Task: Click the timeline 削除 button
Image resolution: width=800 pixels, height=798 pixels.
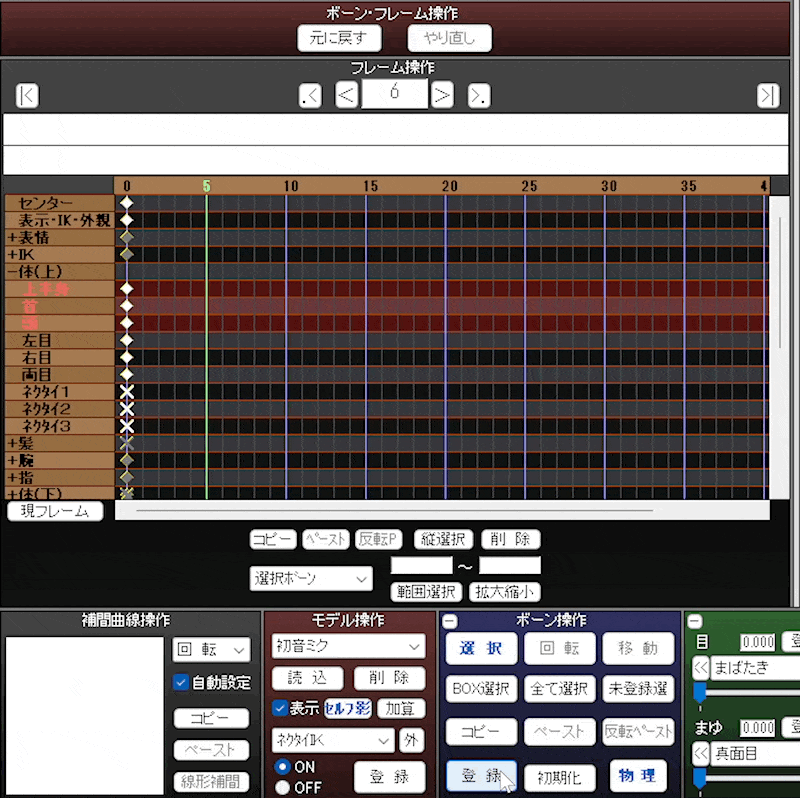Action: tap(510, 539)
